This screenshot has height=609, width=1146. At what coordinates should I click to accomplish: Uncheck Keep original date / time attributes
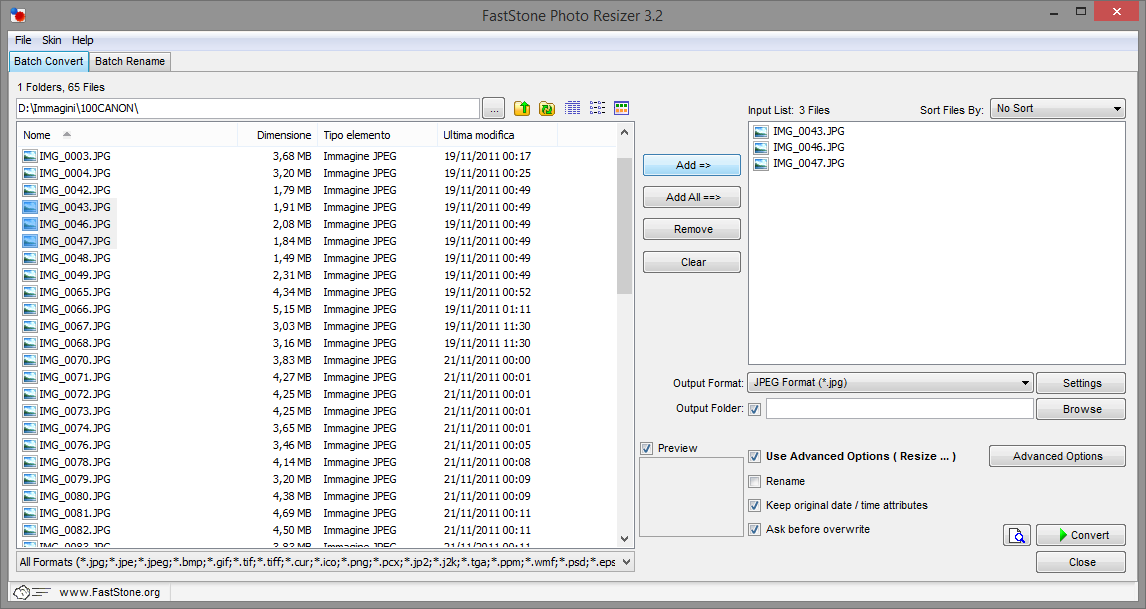point(754,505)
